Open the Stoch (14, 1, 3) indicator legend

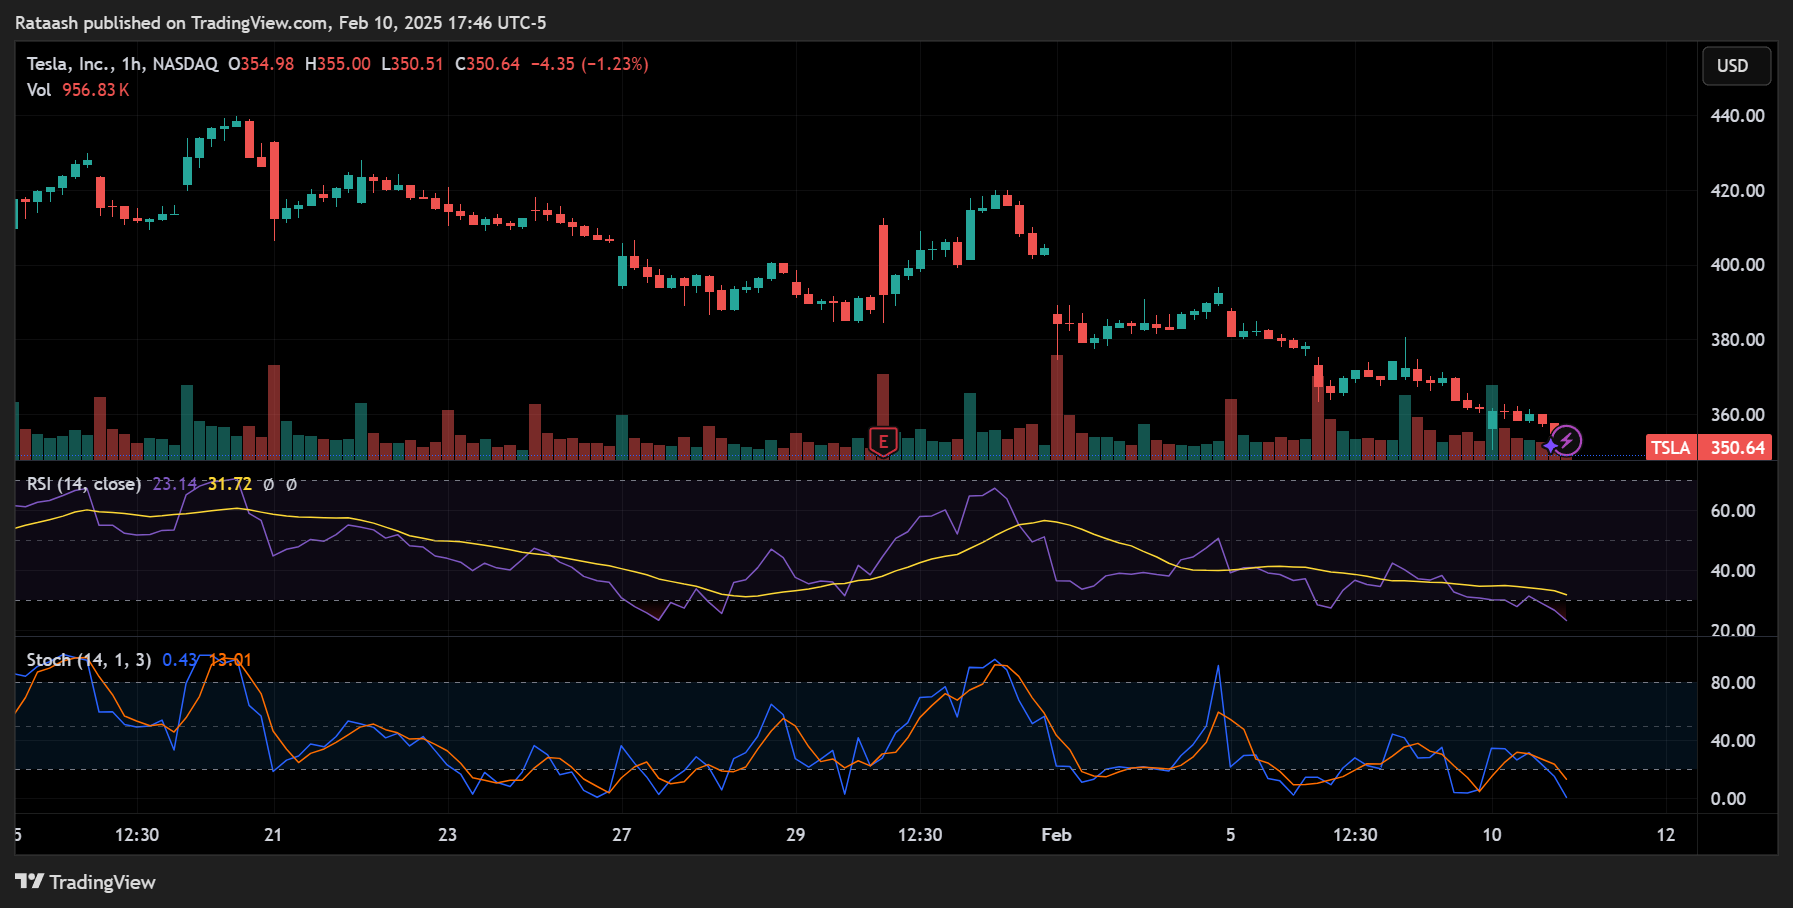pyautogui.click(x=89, y=660)
